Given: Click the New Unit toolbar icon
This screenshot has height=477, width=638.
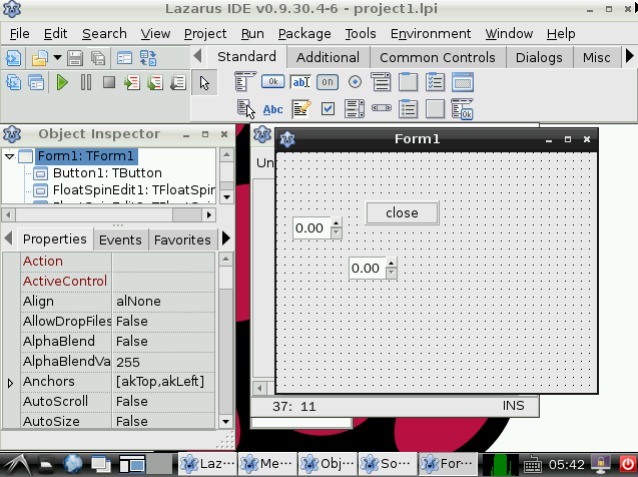Looking at the screenshot, I should coord(13,58).
